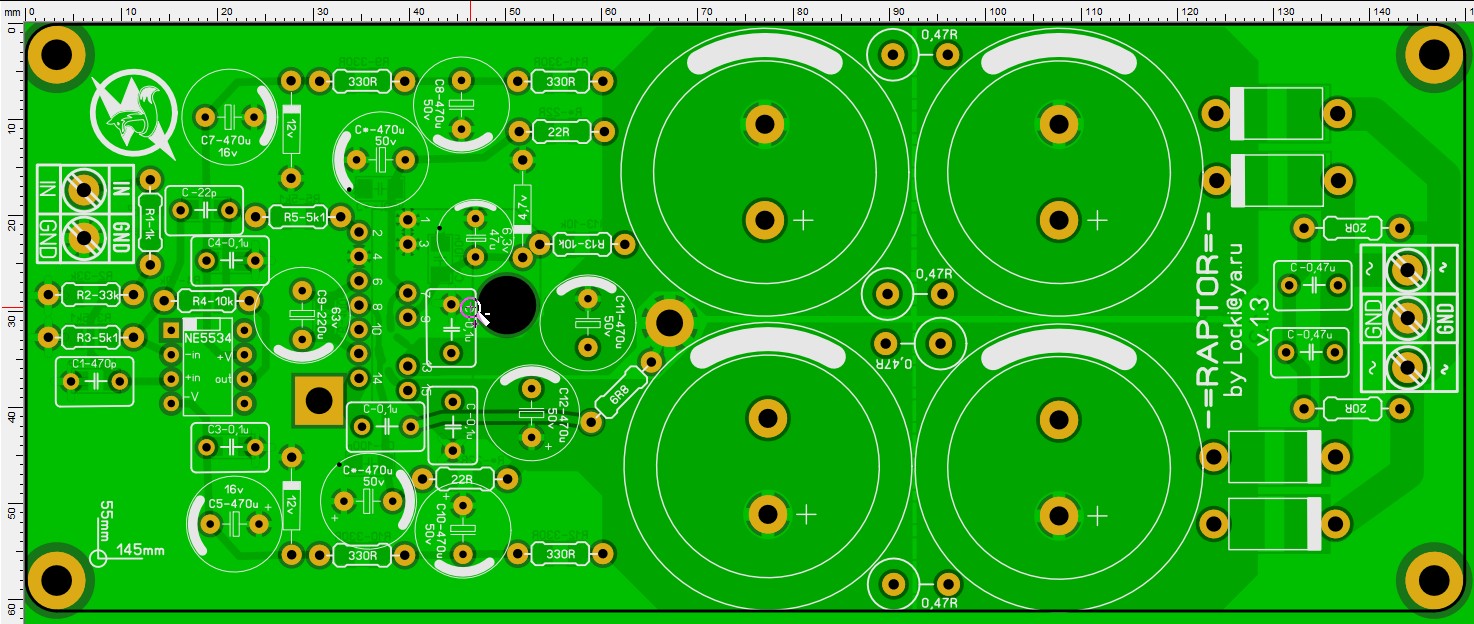This screenshot has height=624, width=1474.
Task: Select the 12v zener beside C7 capacitor
Action: click(291, 129)
